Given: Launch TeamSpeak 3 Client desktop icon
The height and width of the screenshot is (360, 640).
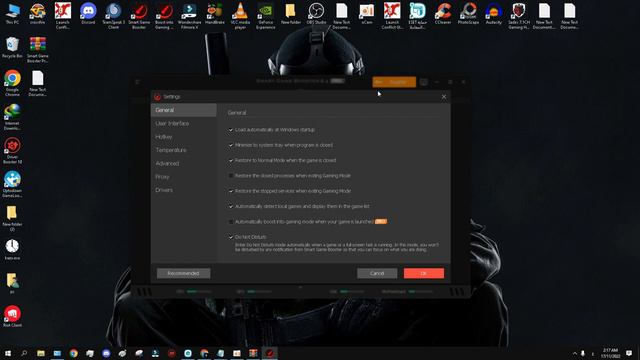Looking at the screenshot, I should point(113,16).
